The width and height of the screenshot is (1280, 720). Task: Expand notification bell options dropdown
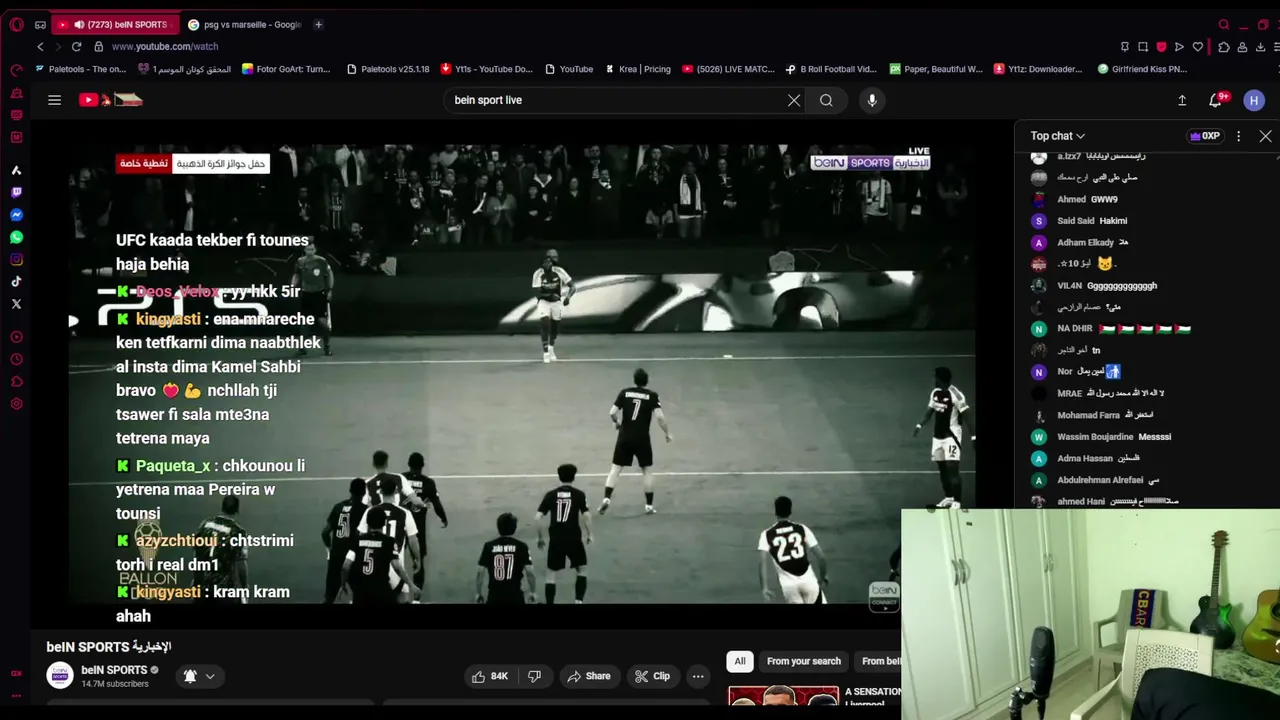(x=210, y=676)
